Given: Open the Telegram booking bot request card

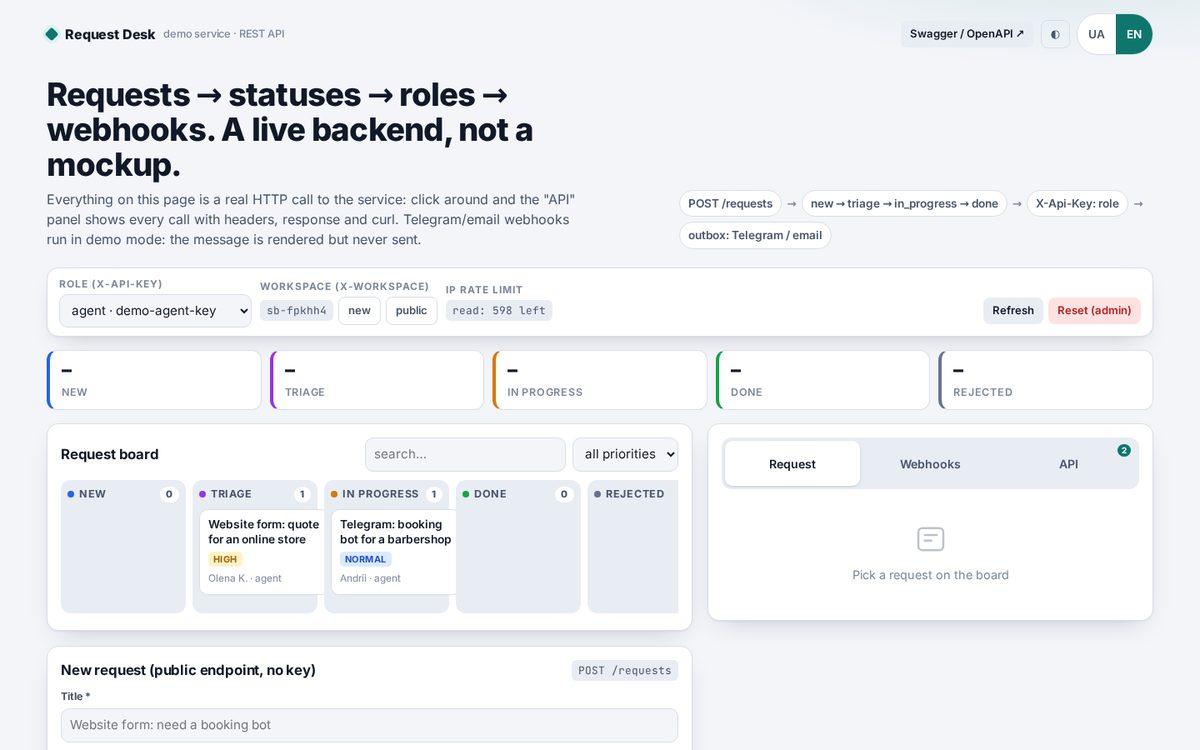Looking at the screenshot, I should pyautogui.click(x=394, y=552).
